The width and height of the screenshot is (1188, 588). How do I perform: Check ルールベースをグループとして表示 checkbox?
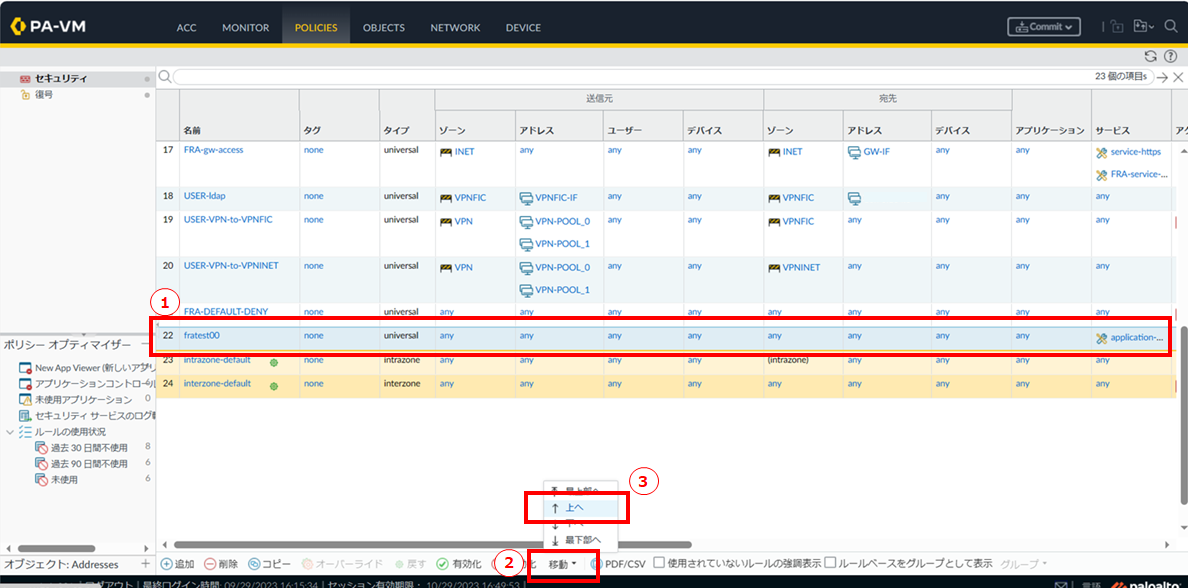coord(830,564)
